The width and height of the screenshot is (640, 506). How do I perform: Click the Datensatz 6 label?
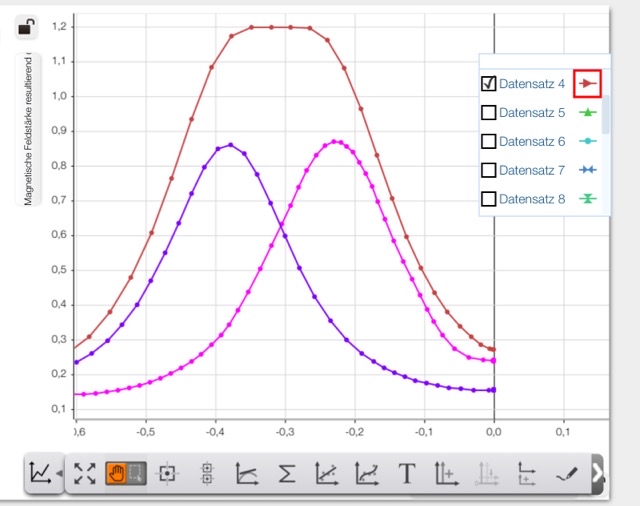click(532, 141)
